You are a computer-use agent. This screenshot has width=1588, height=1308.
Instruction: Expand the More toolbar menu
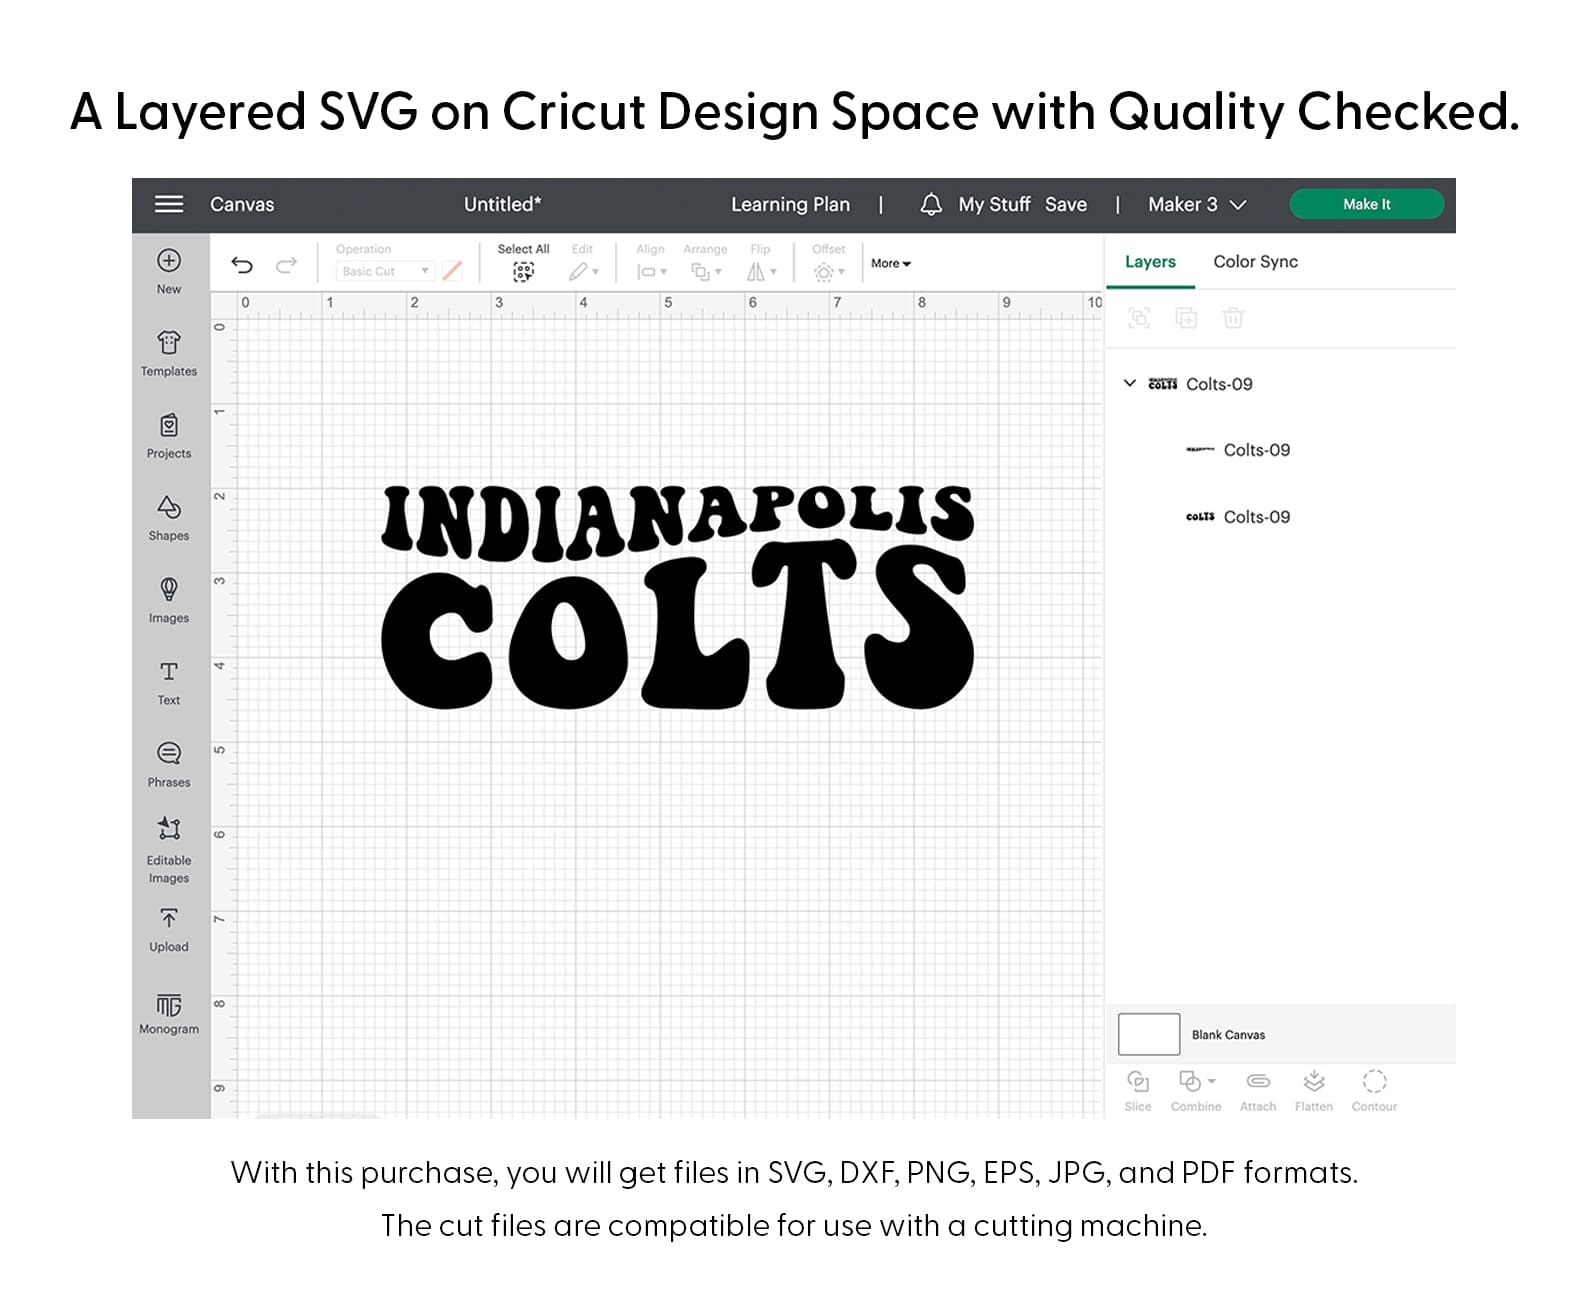point(891,264)
